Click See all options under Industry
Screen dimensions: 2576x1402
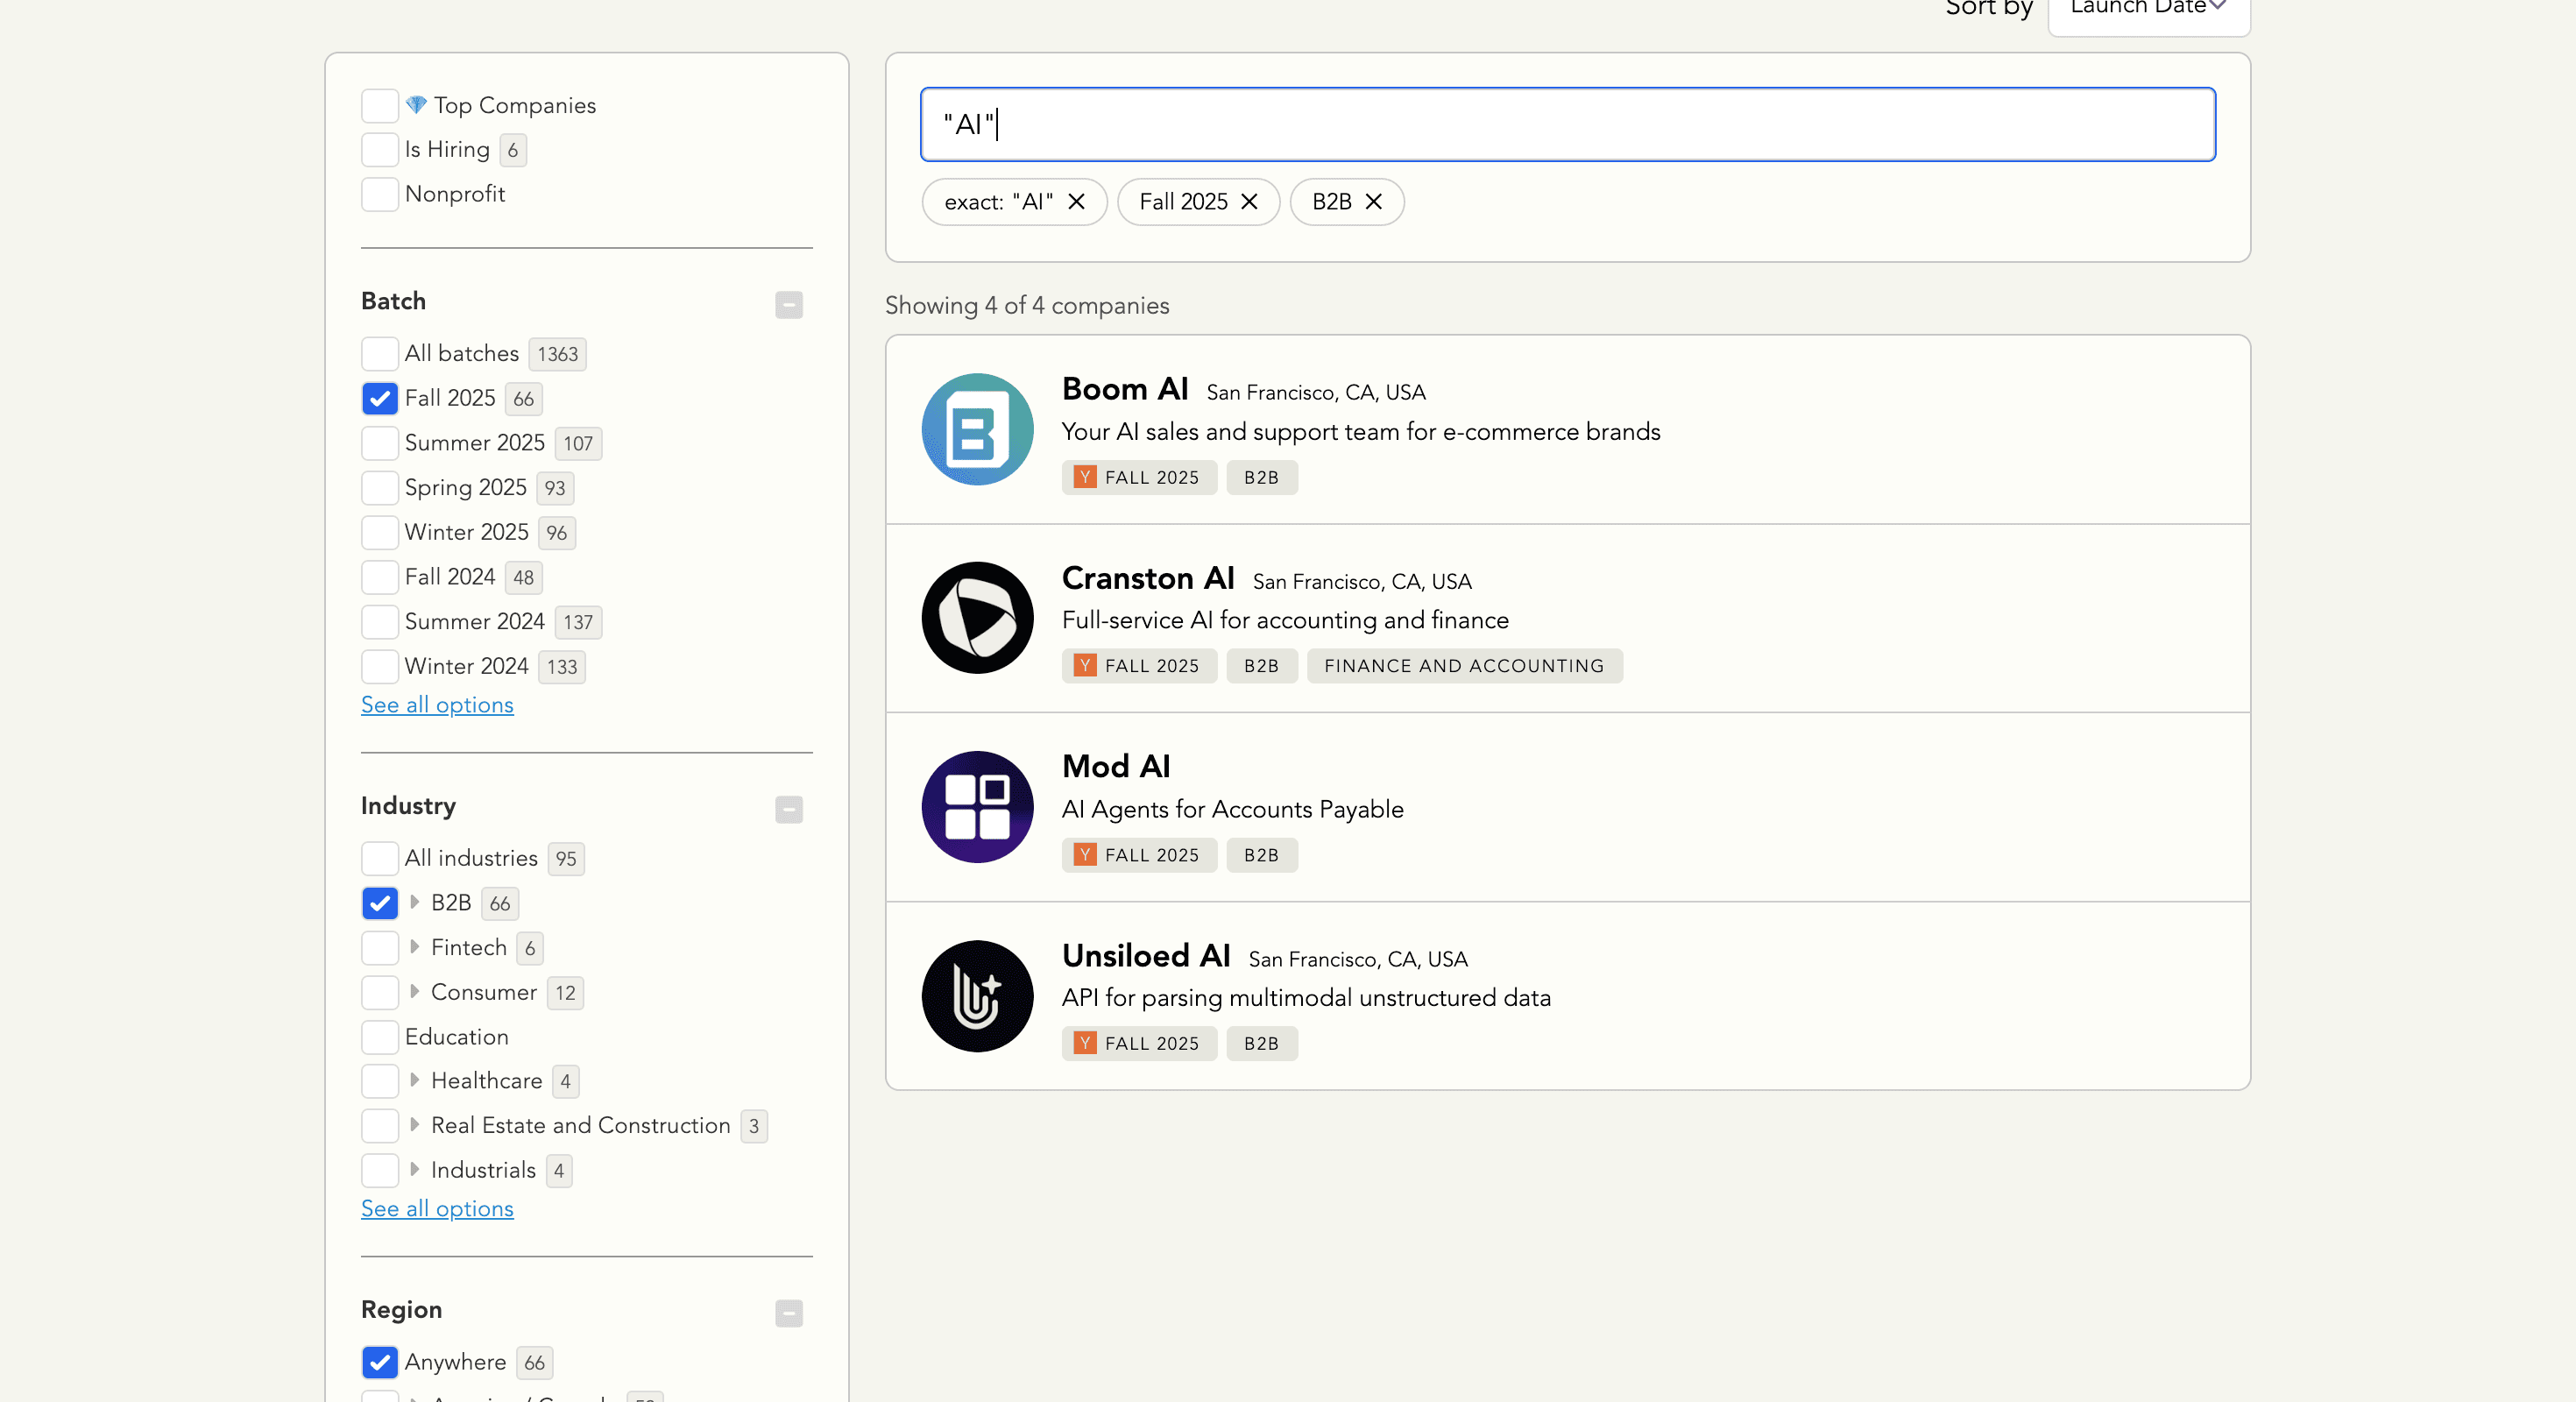tap(437, 1208)
